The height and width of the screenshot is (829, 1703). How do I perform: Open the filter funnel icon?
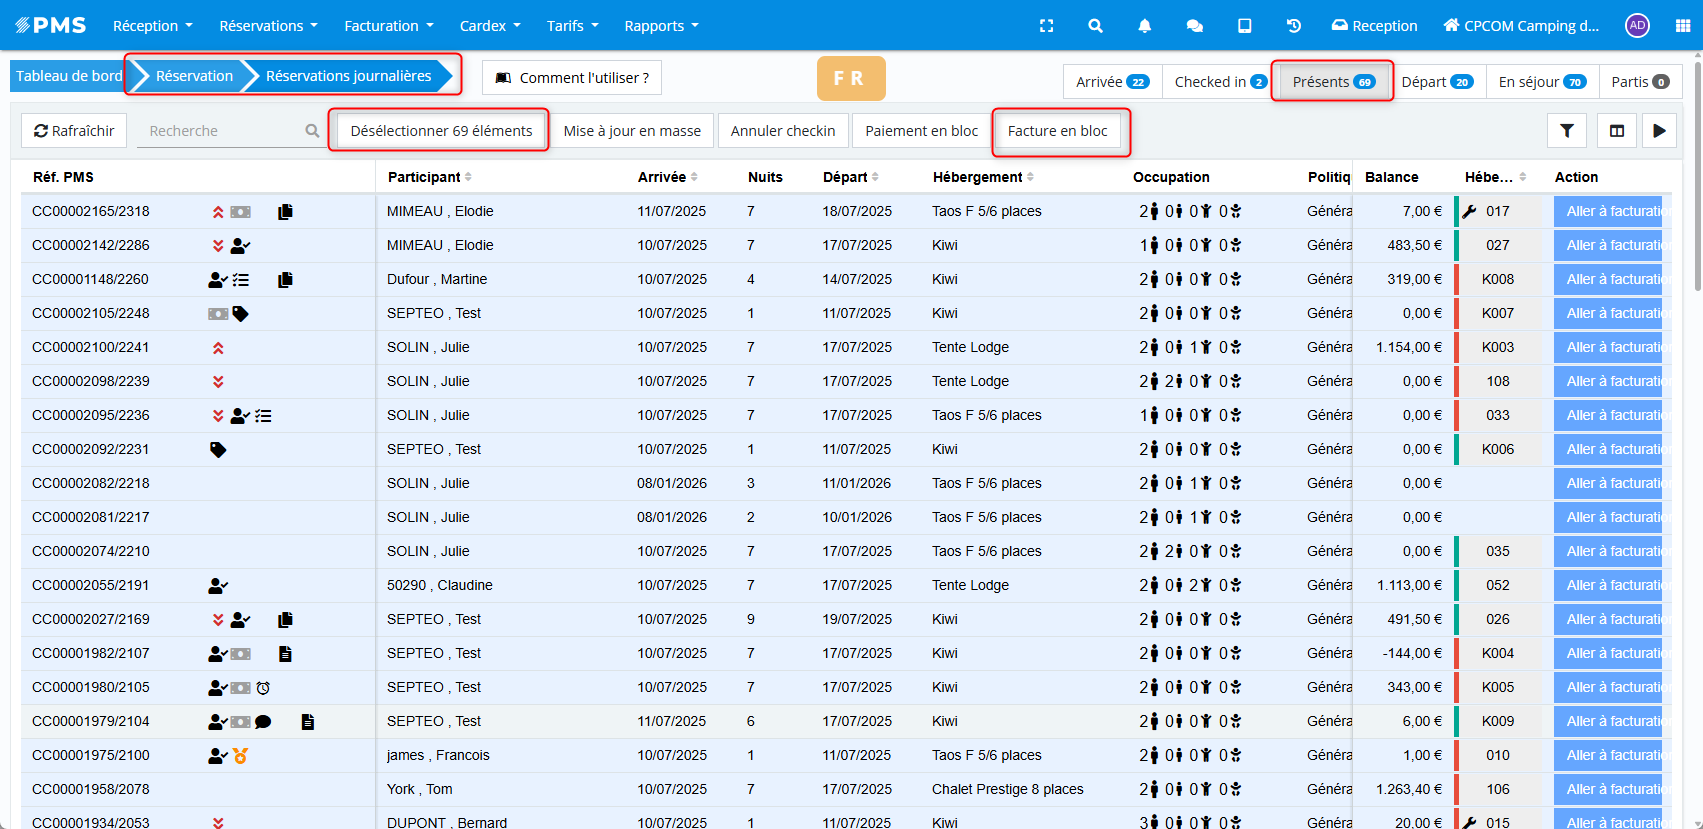(1567, 131)
